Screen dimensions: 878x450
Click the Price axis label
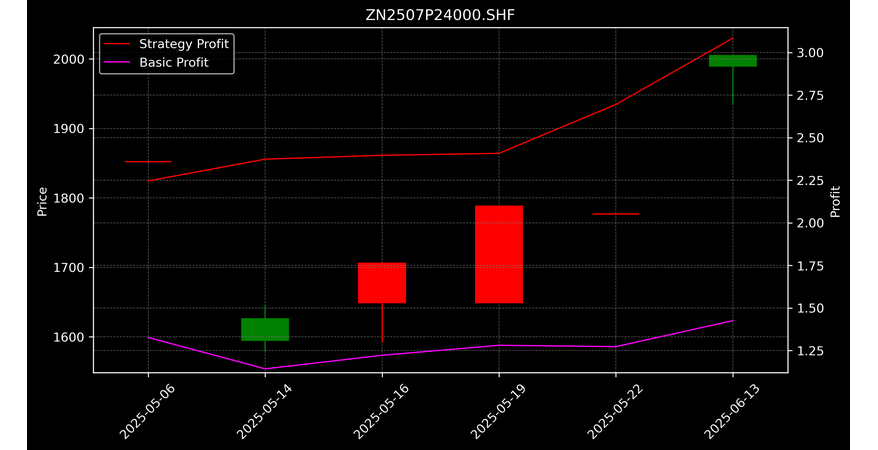coord(42,201)
